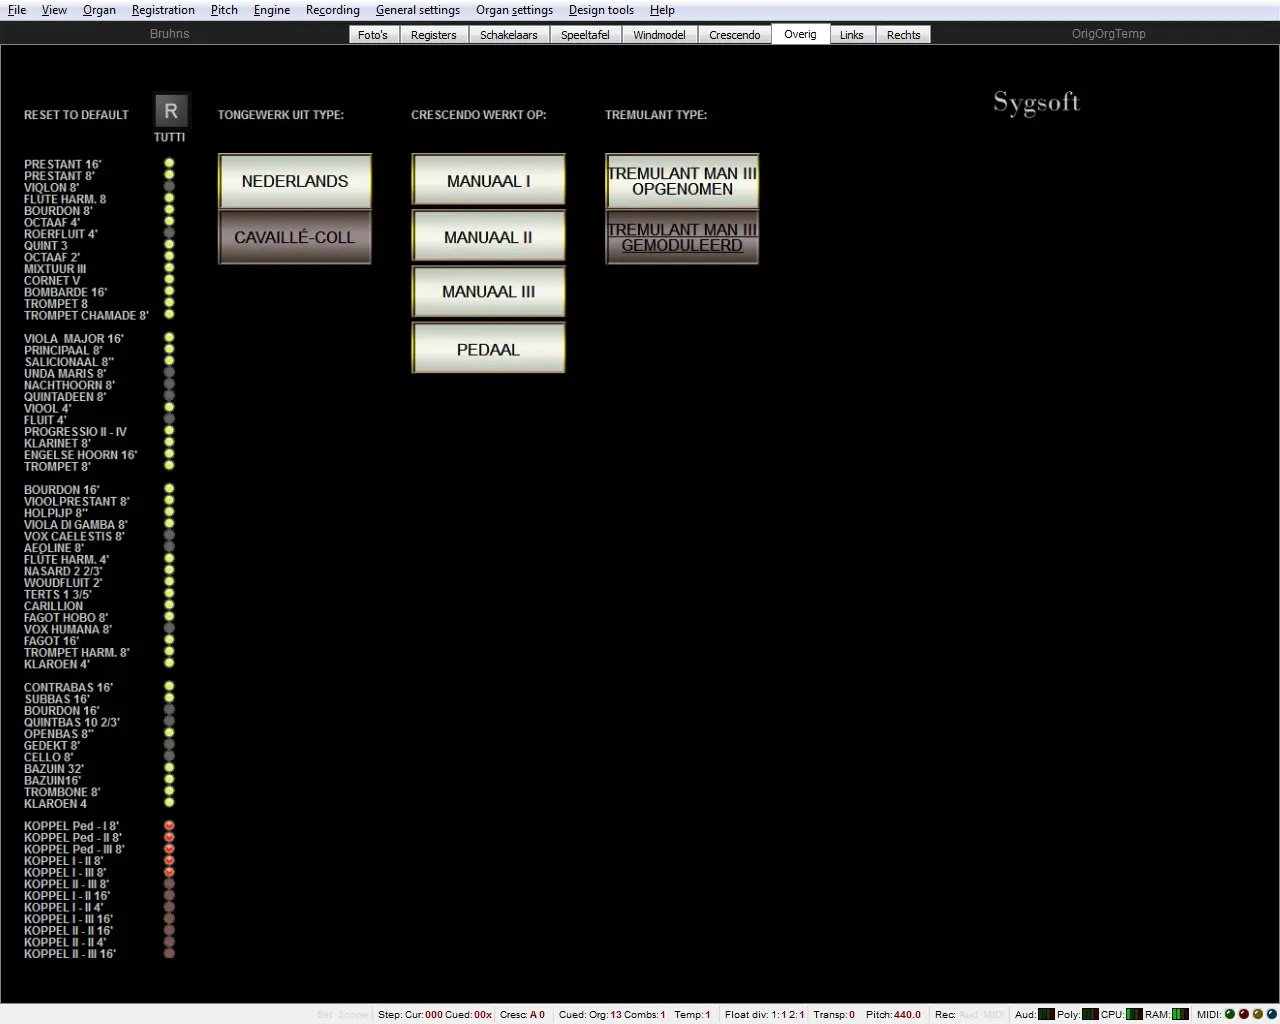This screenshot has height=1024, width=1280.
Task: Click the KOPPEL II - III 16' indicator
Action: [x=169, y=954]
